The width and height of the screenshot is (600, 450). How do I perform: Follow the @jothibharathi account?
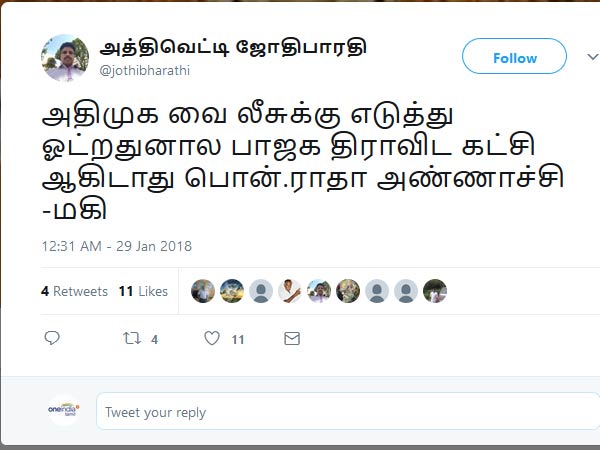tap(514, 56)
